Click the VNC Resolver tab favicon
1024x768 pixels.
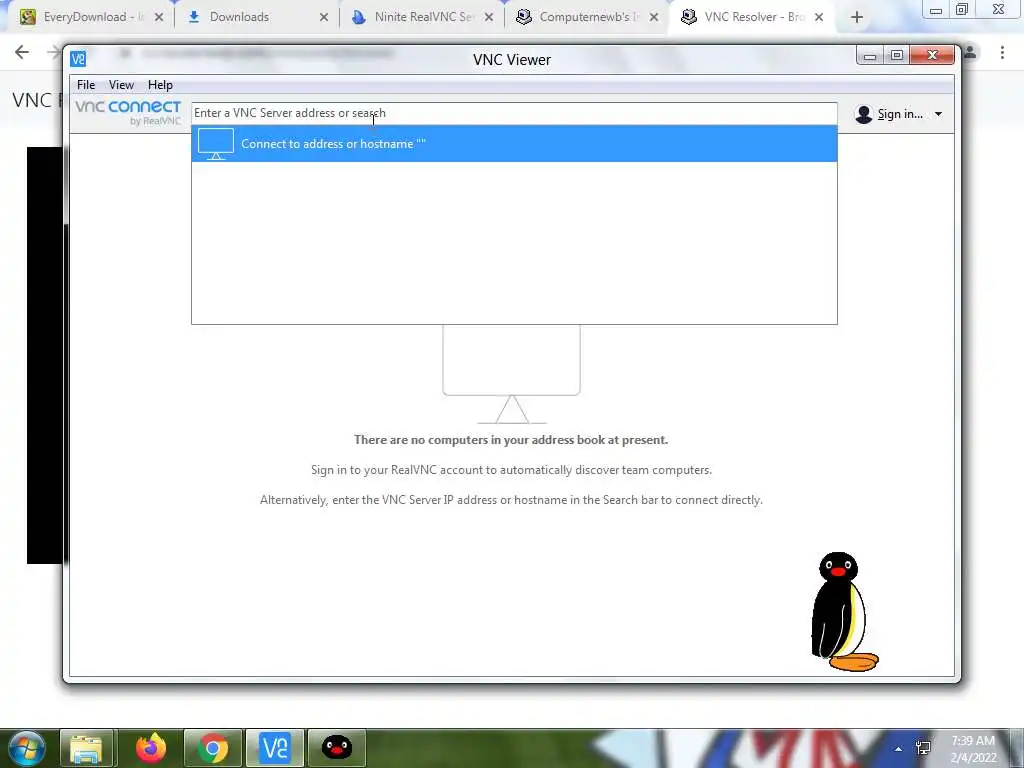pyautogui.click(x=689, y=17)
